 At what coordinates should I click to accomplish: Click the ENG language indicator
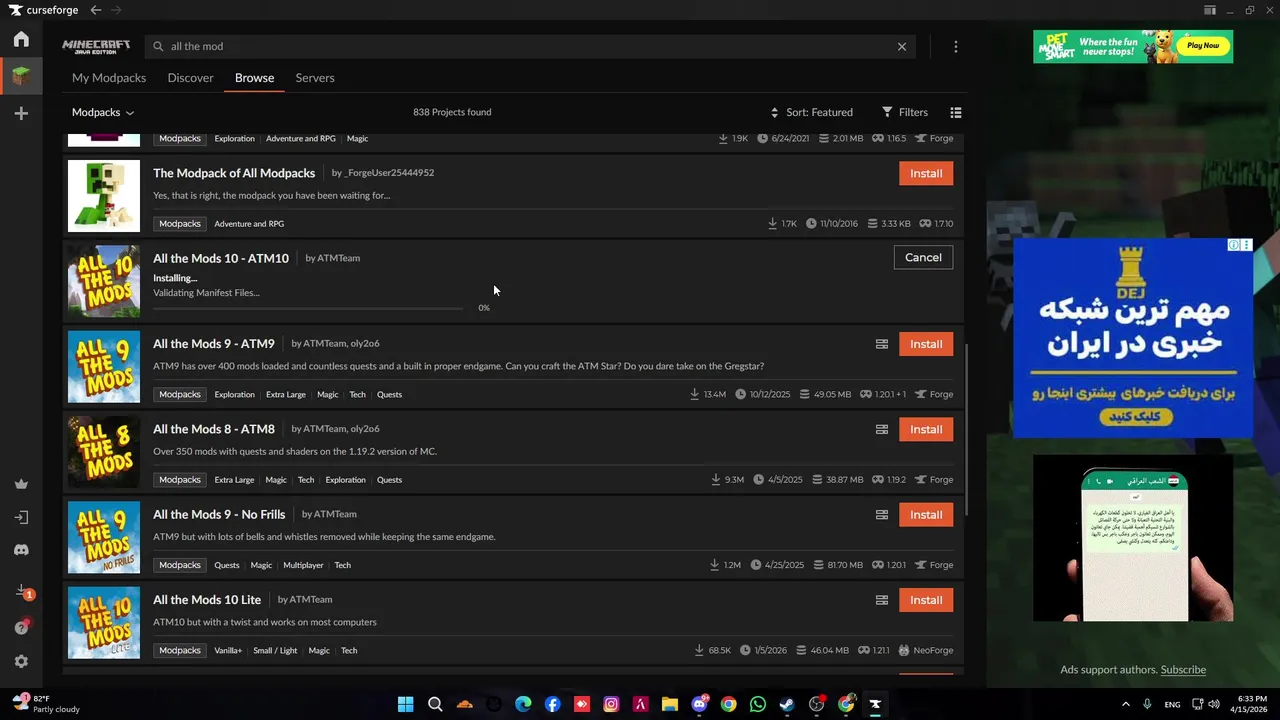tap(1172, 704)
